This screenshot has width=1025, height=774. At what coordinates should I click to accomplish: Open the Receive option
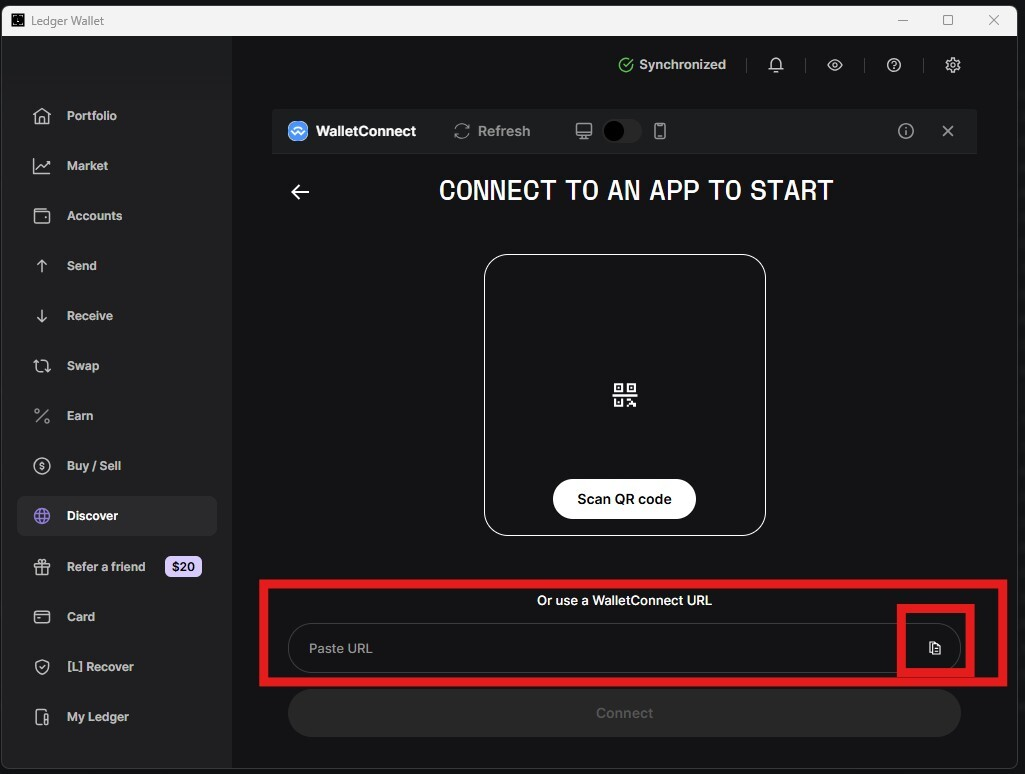pyautogui.click(x=90, y=316)
